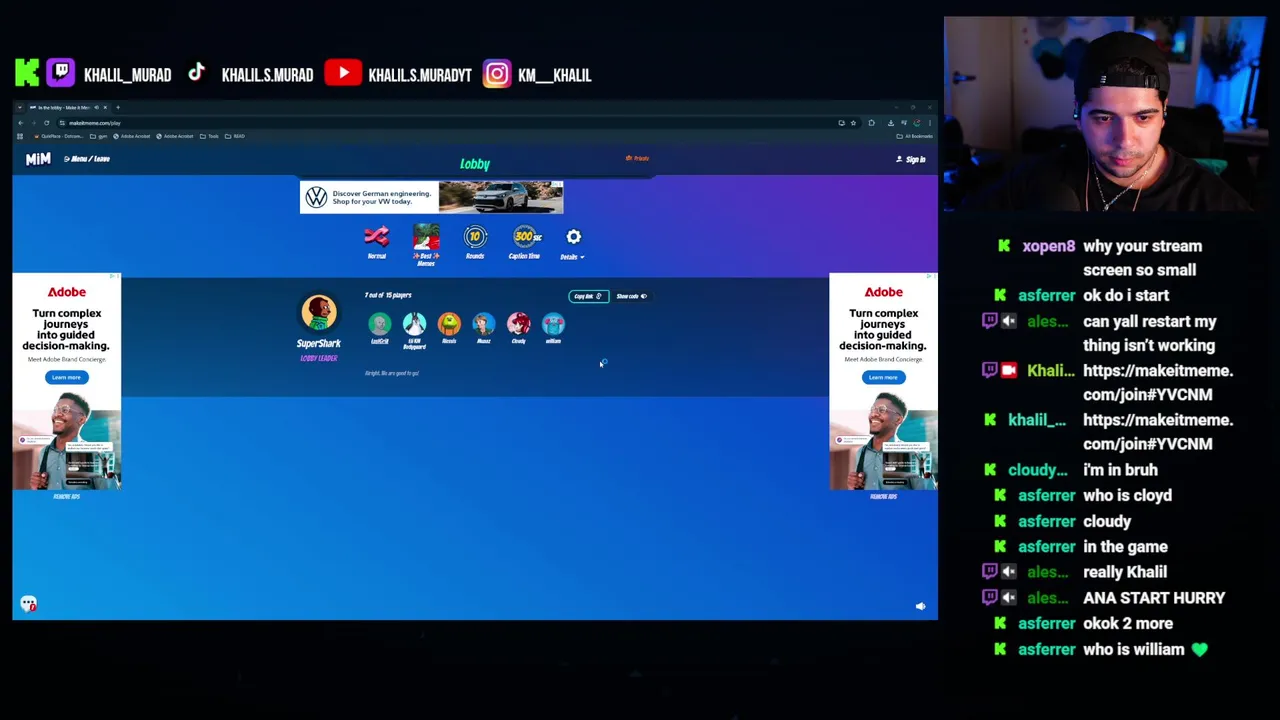The image size is (1280, 720).
Task: Open the gear settings icon
Action: (x=573, y=237)
